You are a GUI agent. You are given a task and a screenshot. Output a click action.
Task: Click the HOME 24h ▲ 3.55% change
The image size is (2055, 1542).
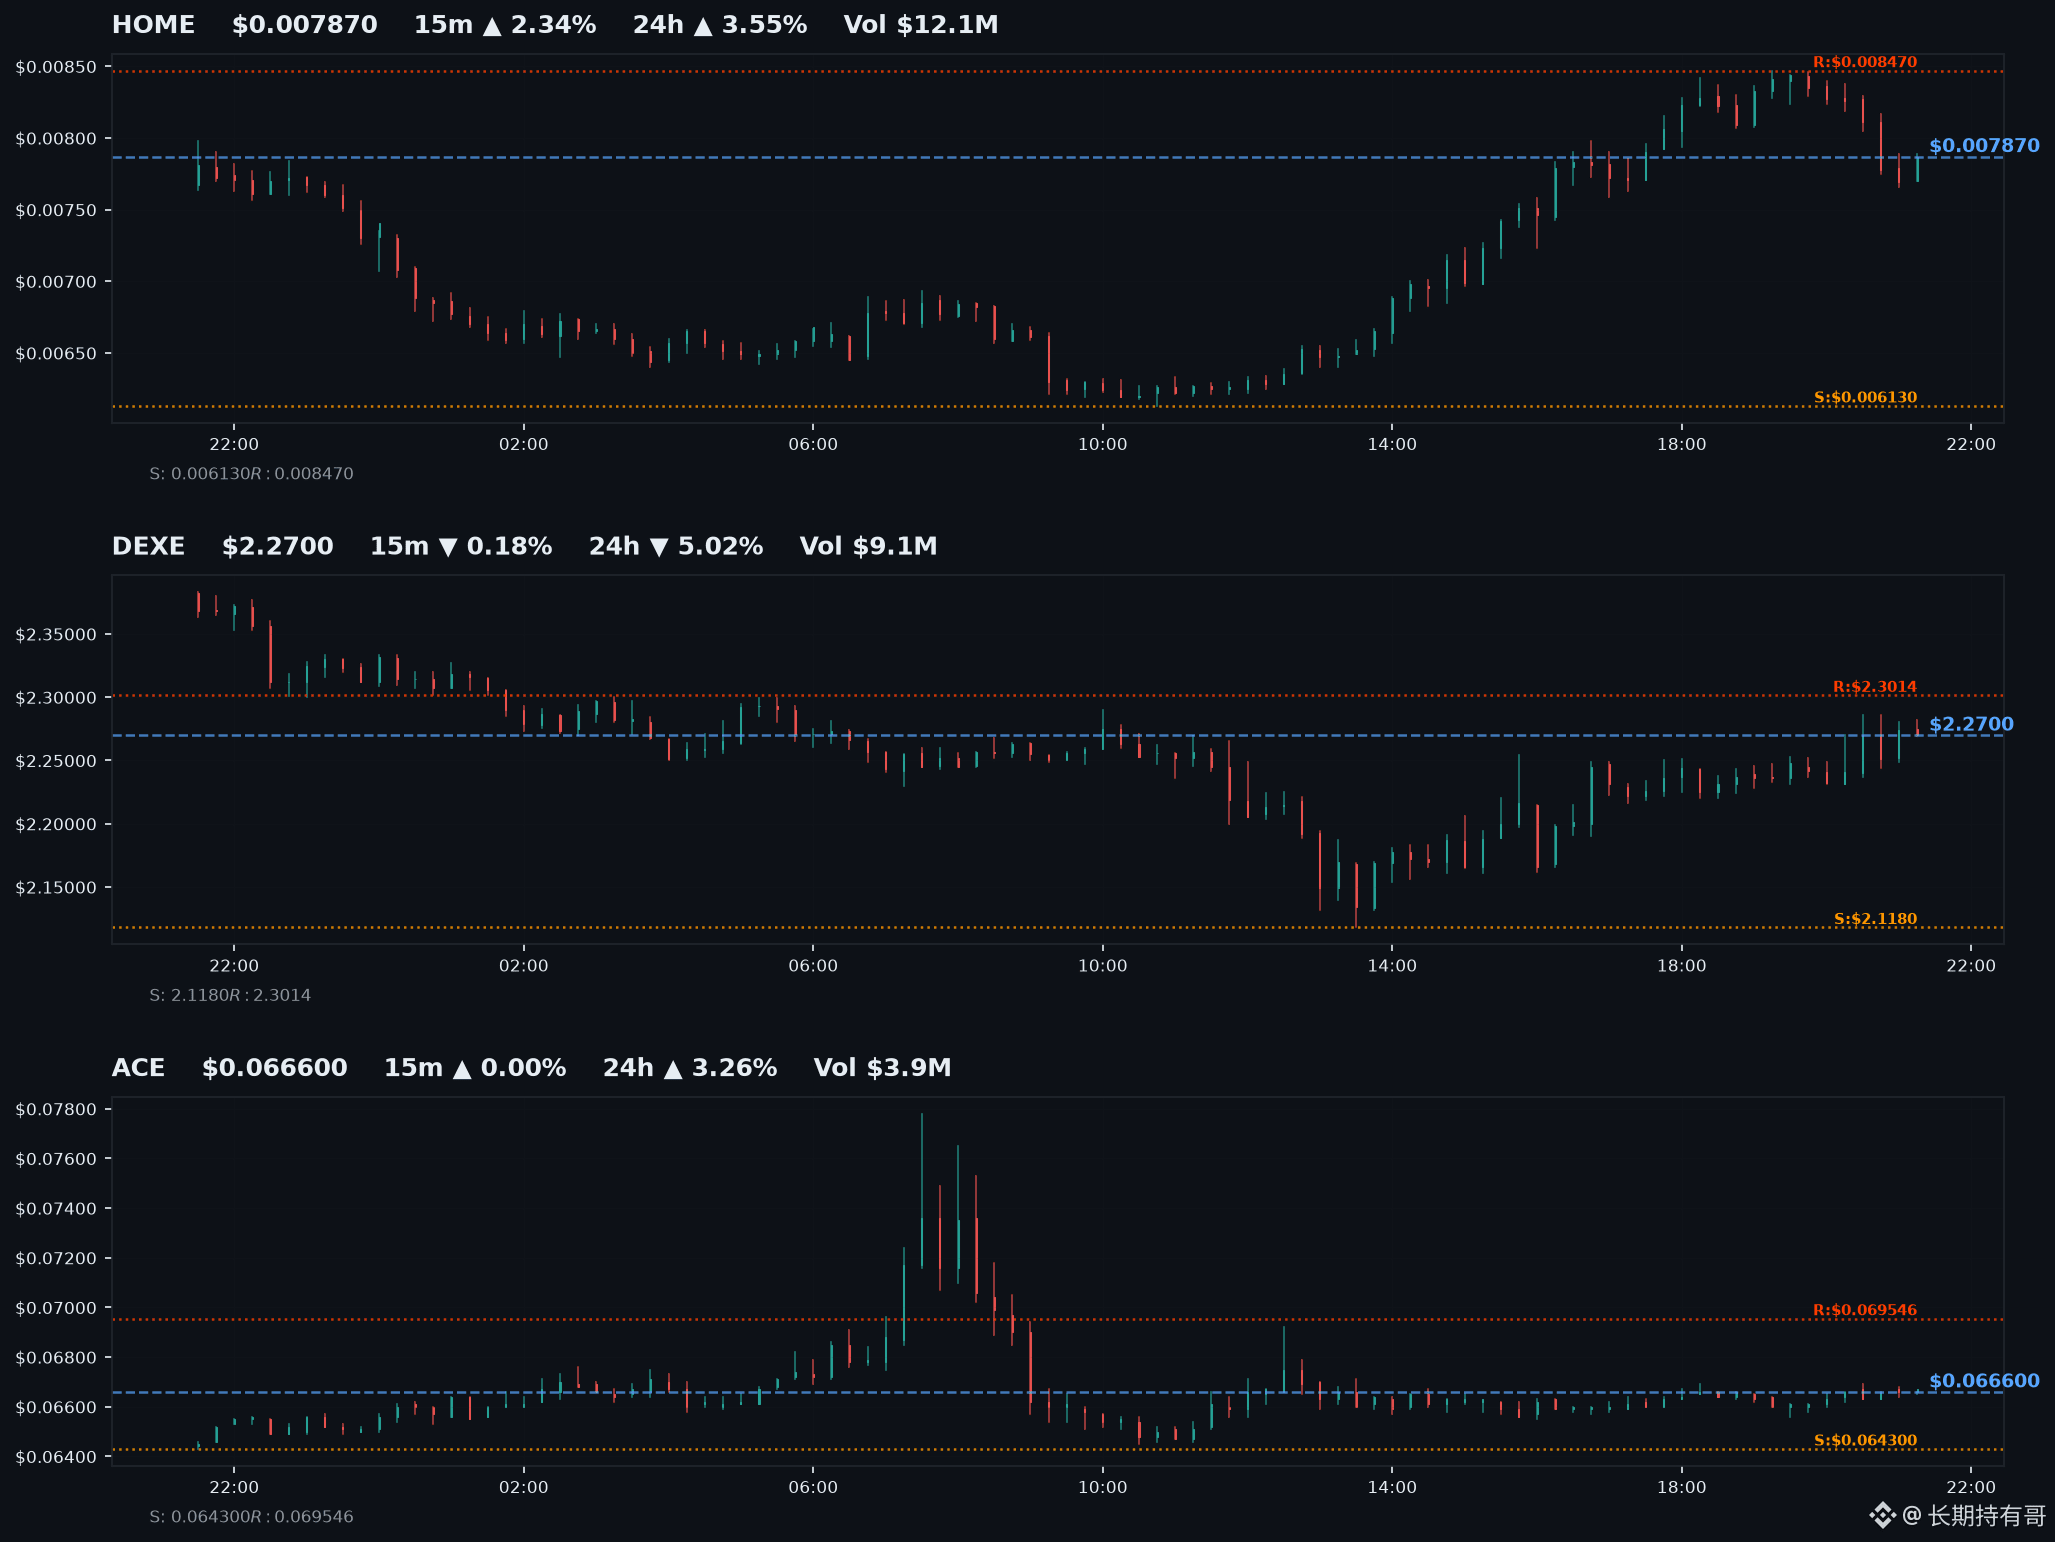720,25
